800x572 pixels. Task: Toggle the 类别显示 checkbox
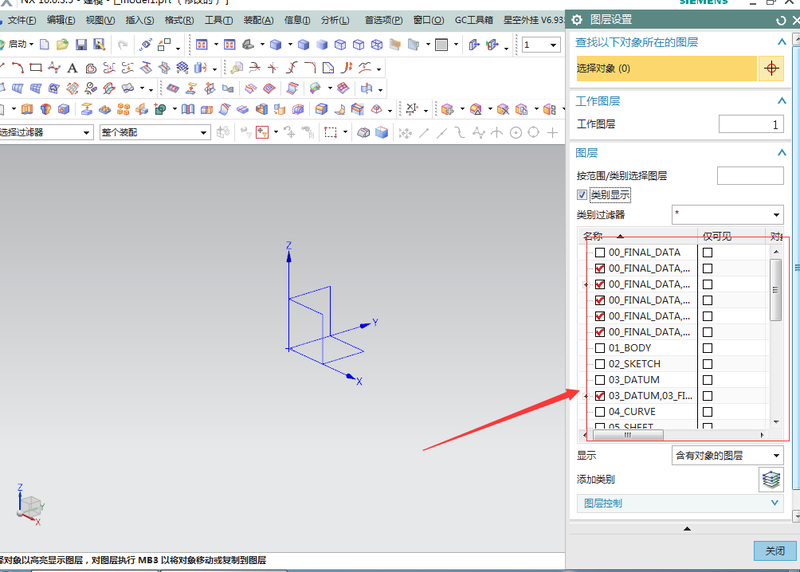click(x=582, y=194)
